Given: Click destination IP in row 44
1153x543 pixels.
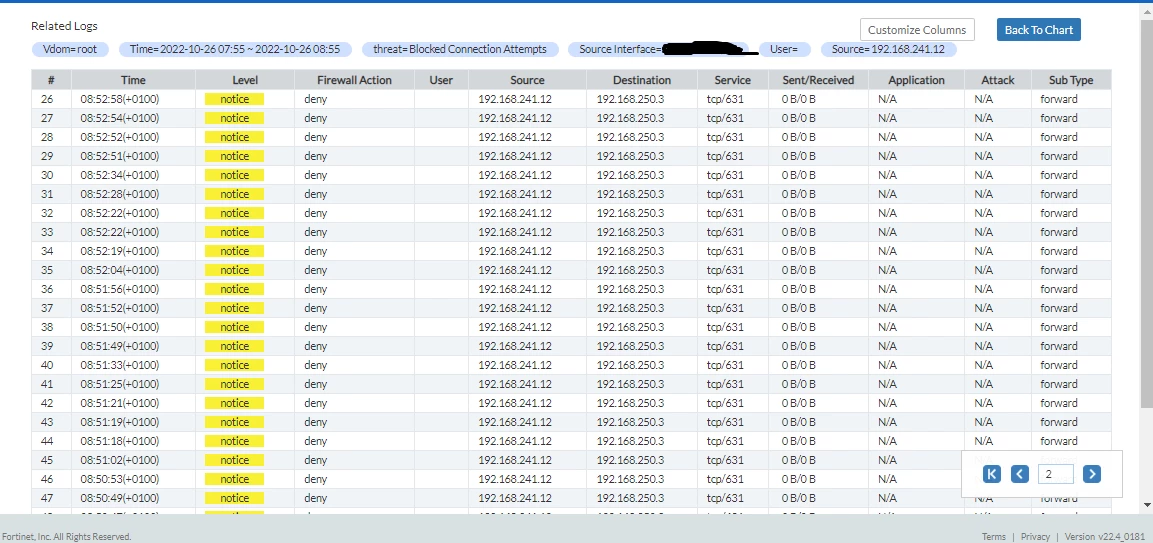Looking at the screenshot, I should [x=630, y=441].
